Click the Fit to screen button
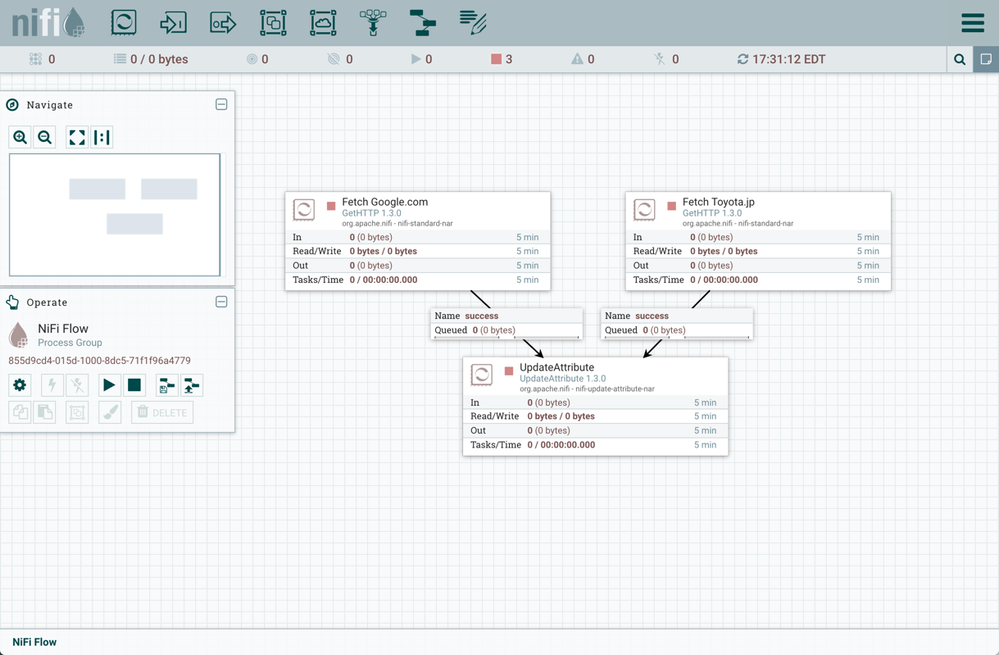This screenshot has height=655, width=999. [x=77, y=138]
